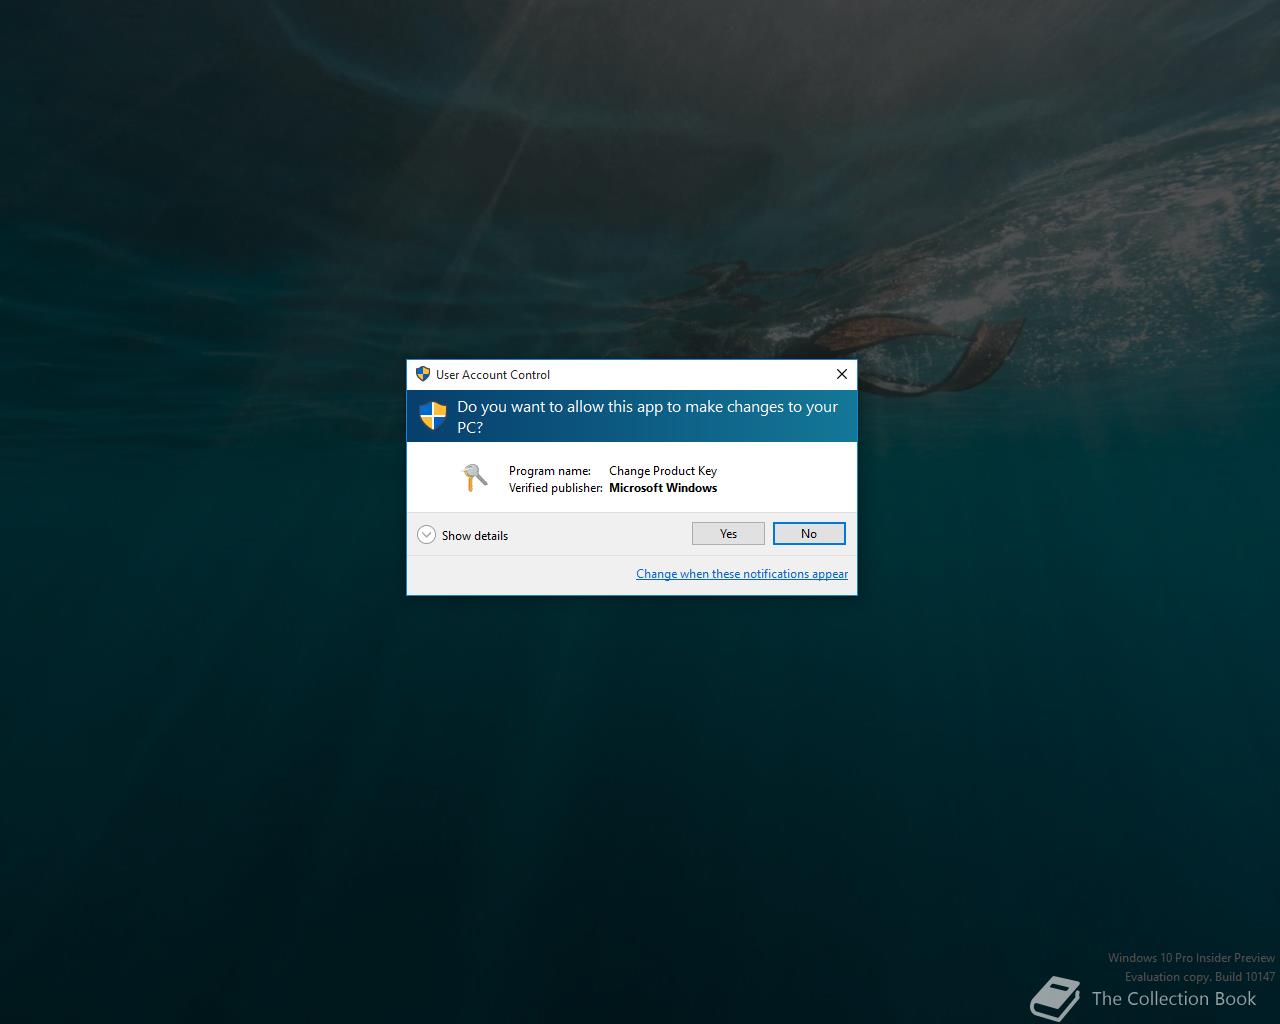Viewport: 1280px width, 1024px height.
Task: Click the allow this app question heading
Action: click(x=647, y=417)
